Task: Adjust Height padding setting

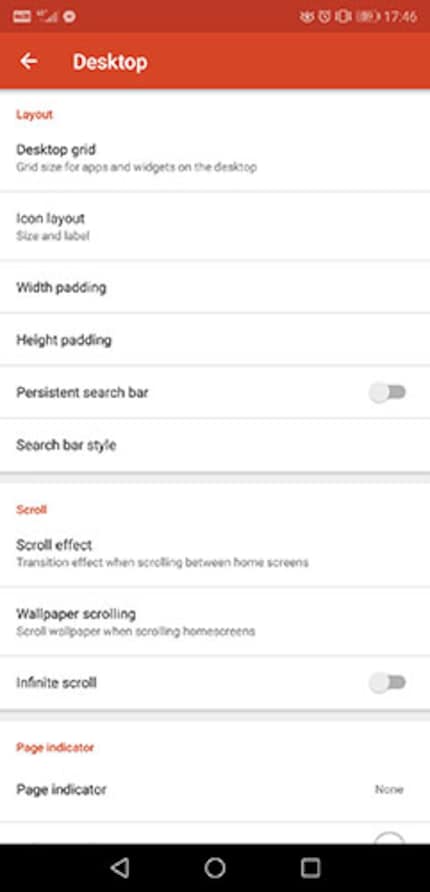Action: click(215, 340)
